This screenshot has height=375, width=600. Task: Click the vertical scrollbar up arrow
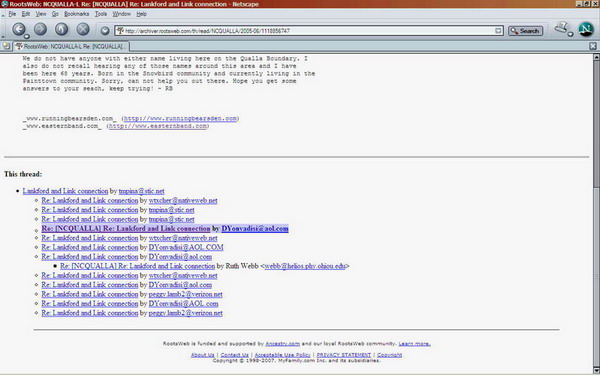[596, 57]
